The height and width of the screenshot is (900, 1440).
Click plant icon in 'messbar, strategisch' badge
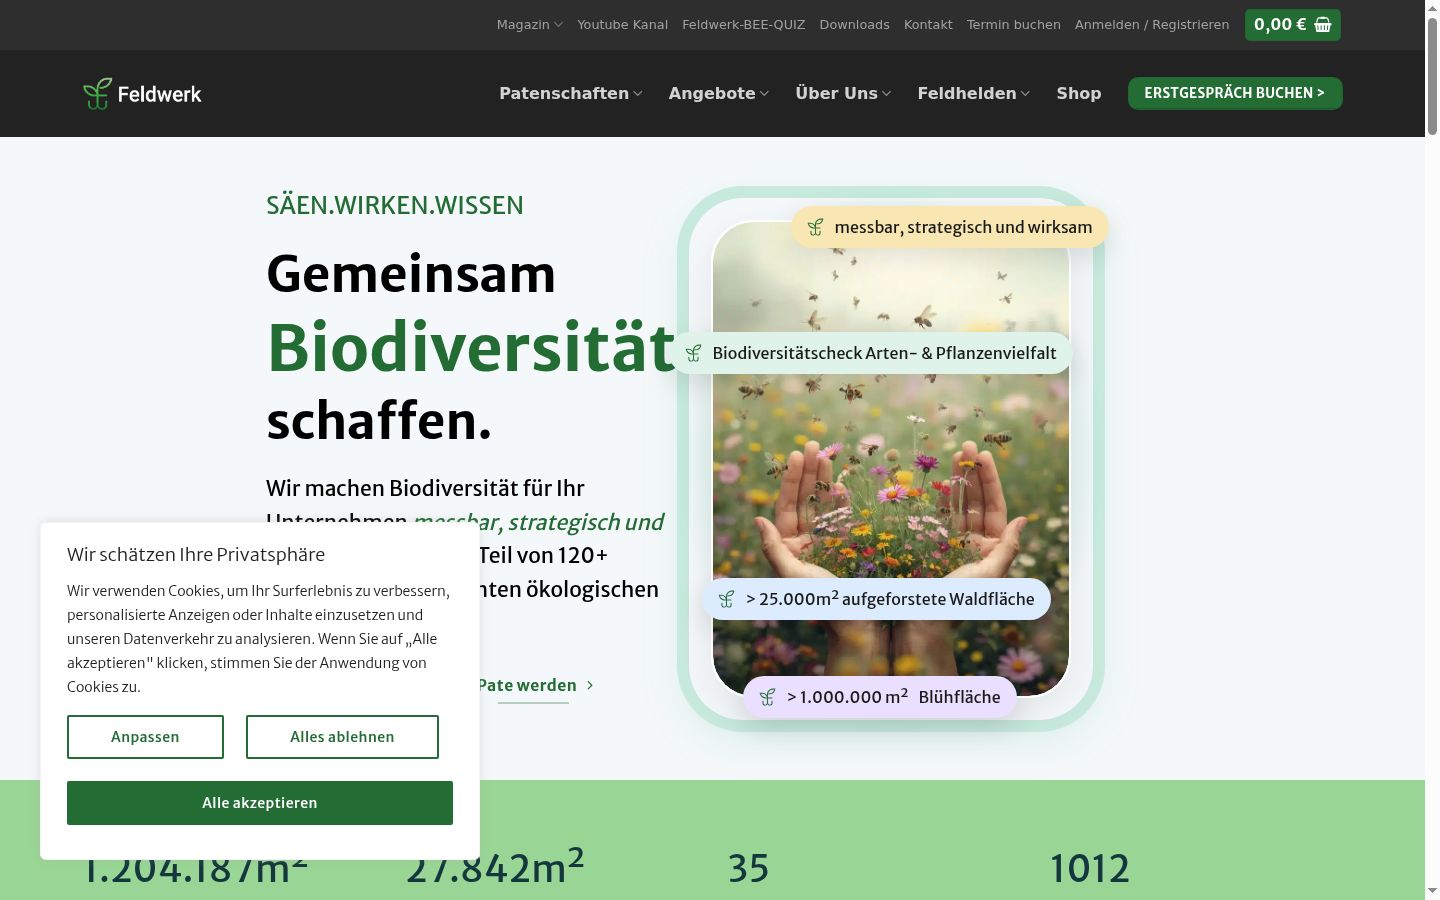815,227
